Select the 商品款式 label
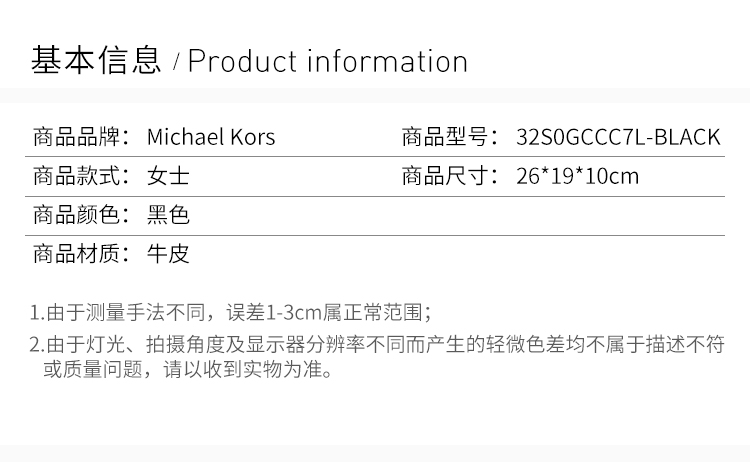Image resolution: width=750 pixels, height=462 pixels. pos(81,176)
